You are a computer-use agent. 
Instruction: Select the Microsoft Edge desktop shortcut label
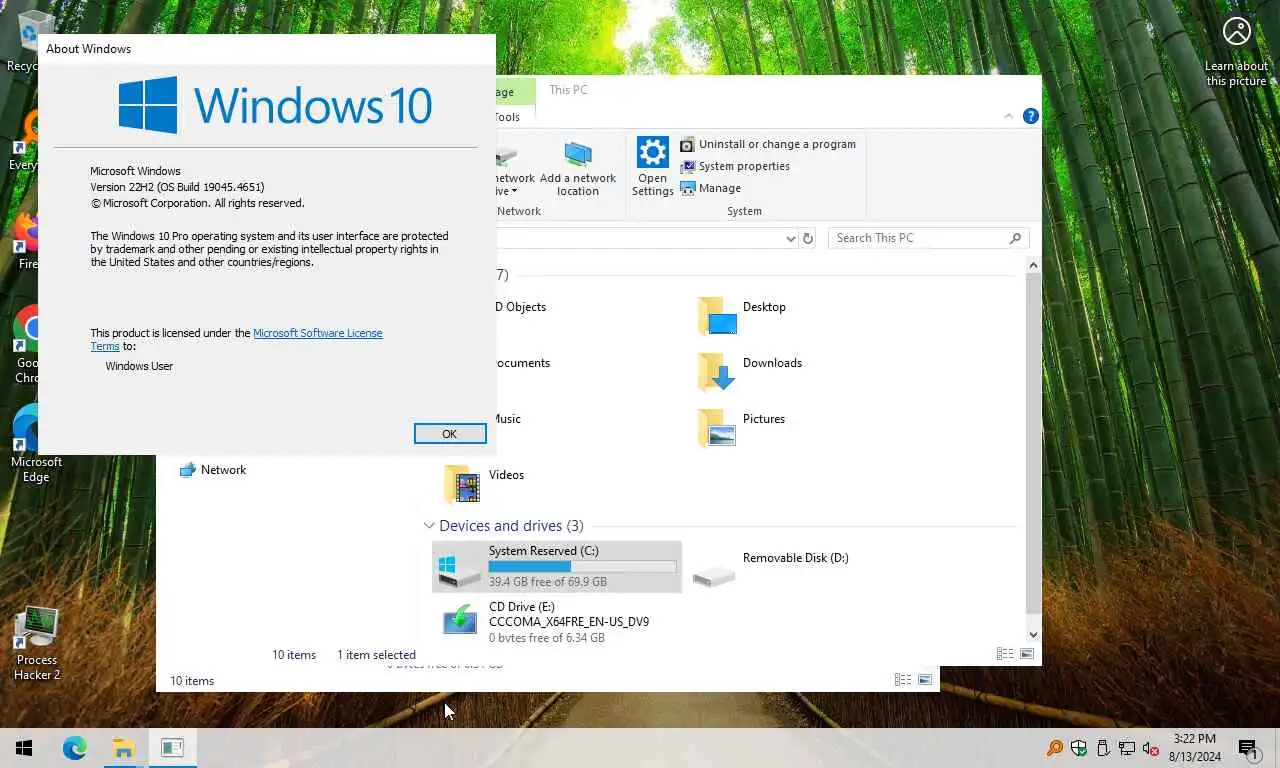pyautogui.click(x=36, y=469)
